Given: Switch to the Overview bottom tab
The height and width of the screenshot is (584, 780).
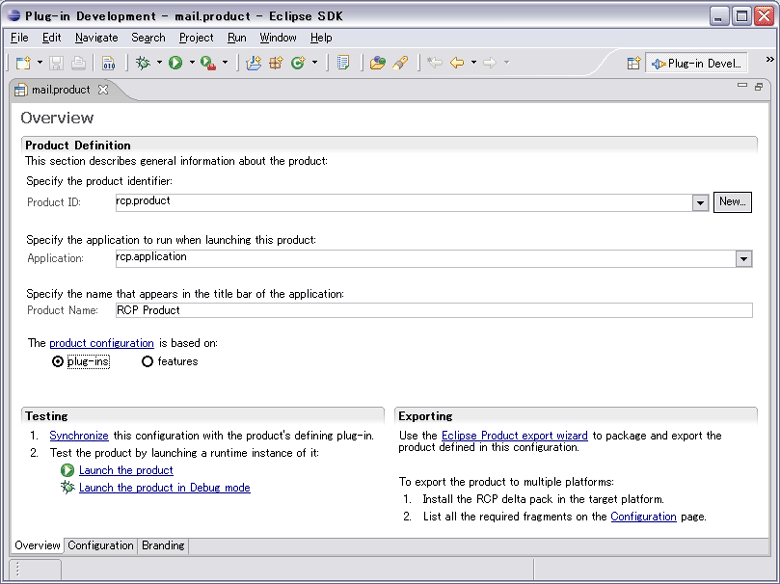Looking at the screenshot, I should tap(37, 546).
